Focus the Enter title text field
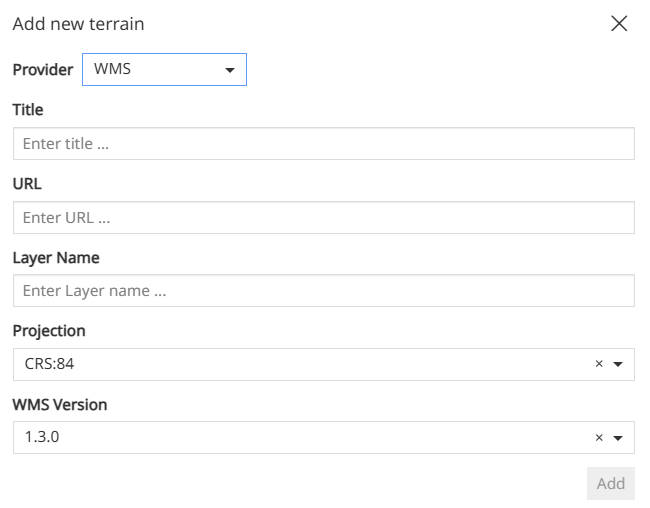The height and width of the screenshot is (508, 650). [x=323, y=144]
